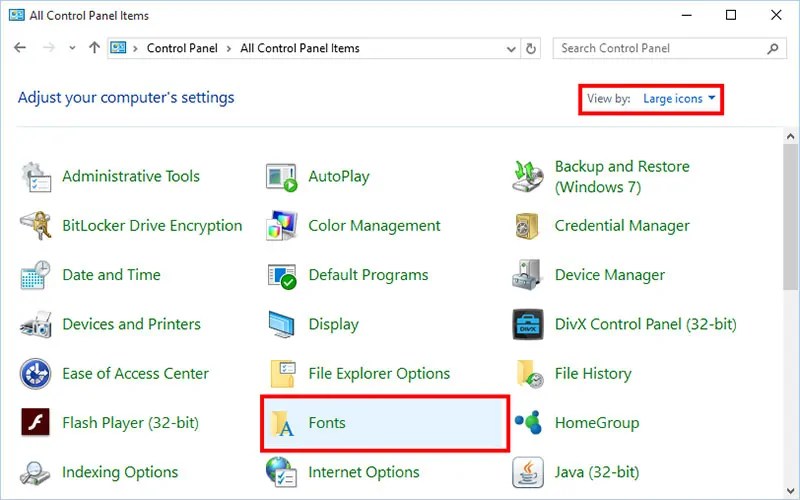Open the Java coffee cup icon
This screenshot has height=500, width=800.
coord(528,472)
